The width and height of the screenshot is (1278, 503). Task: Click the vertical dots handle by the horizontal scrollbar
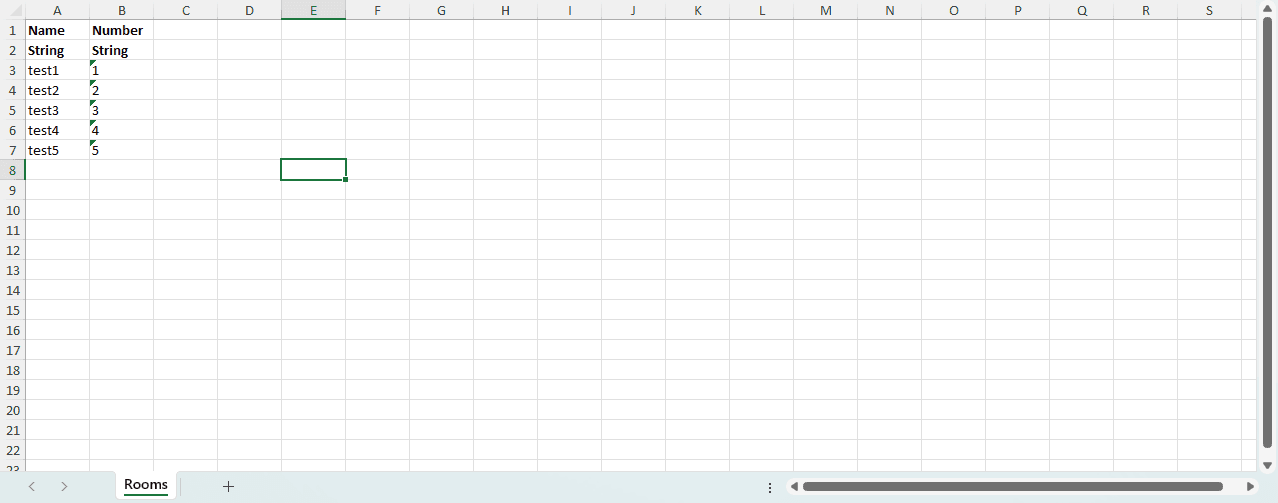(x=770, y=487)
